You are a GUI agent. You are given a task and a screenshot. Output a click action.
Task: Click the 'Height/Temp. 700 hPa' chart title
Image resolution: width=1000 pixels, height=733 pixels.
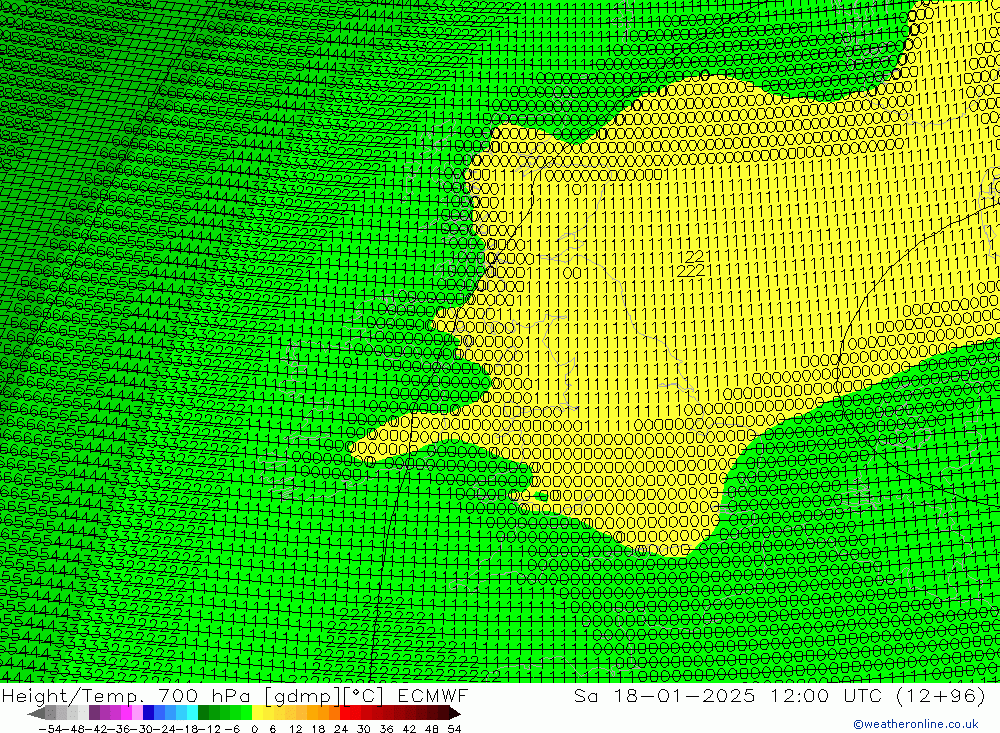click(x=126, y=695)
